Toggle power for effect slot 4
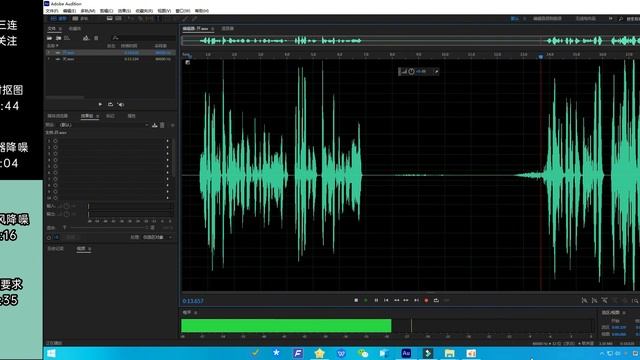This screenshot has width=640, height=360. pos(55,160)
